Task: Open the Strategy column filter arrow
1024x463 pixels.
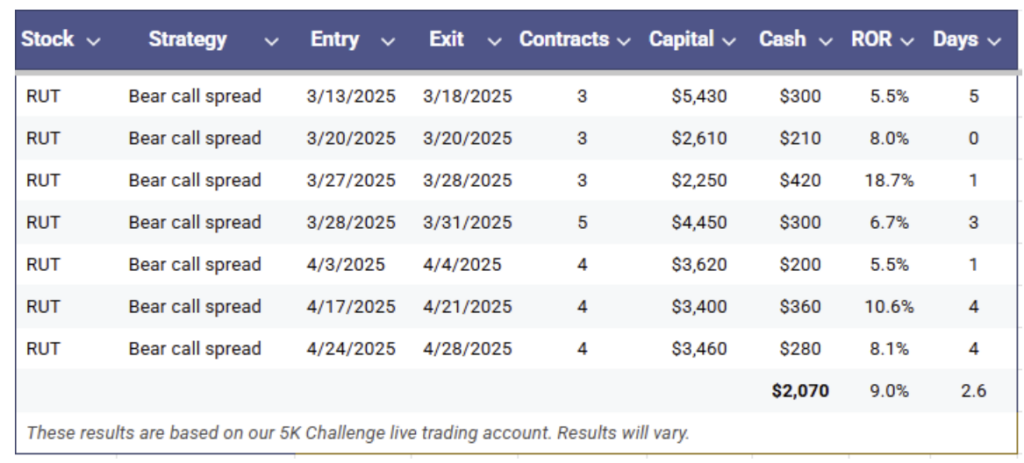Action: point(271,41)
